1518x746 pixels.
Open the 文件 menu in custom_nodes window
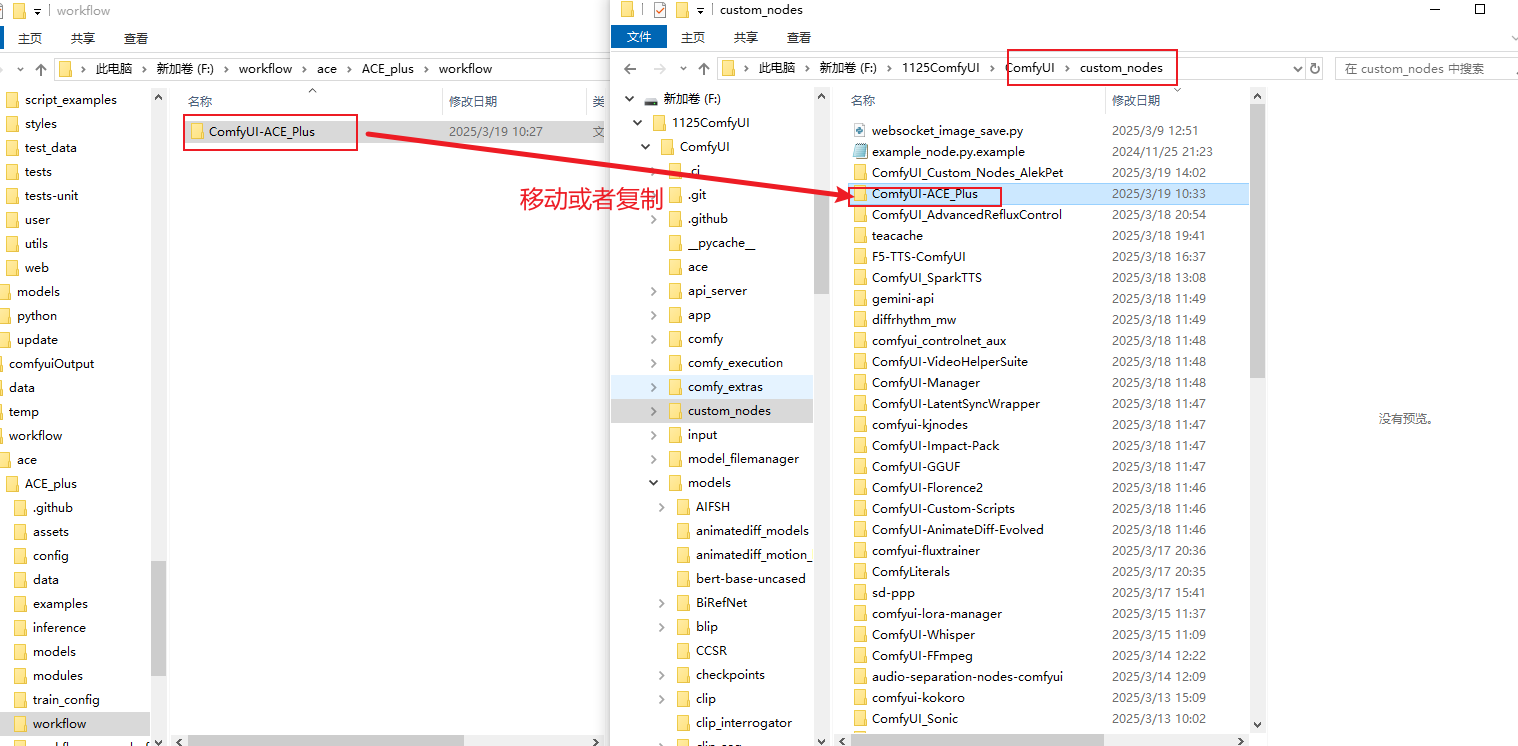coord(638,38)
